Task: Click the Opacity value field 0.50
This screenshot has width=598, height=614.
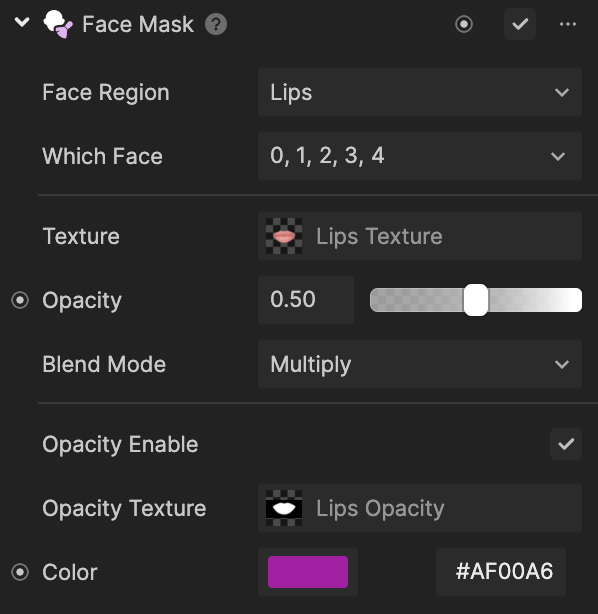Action: point(306,300)
